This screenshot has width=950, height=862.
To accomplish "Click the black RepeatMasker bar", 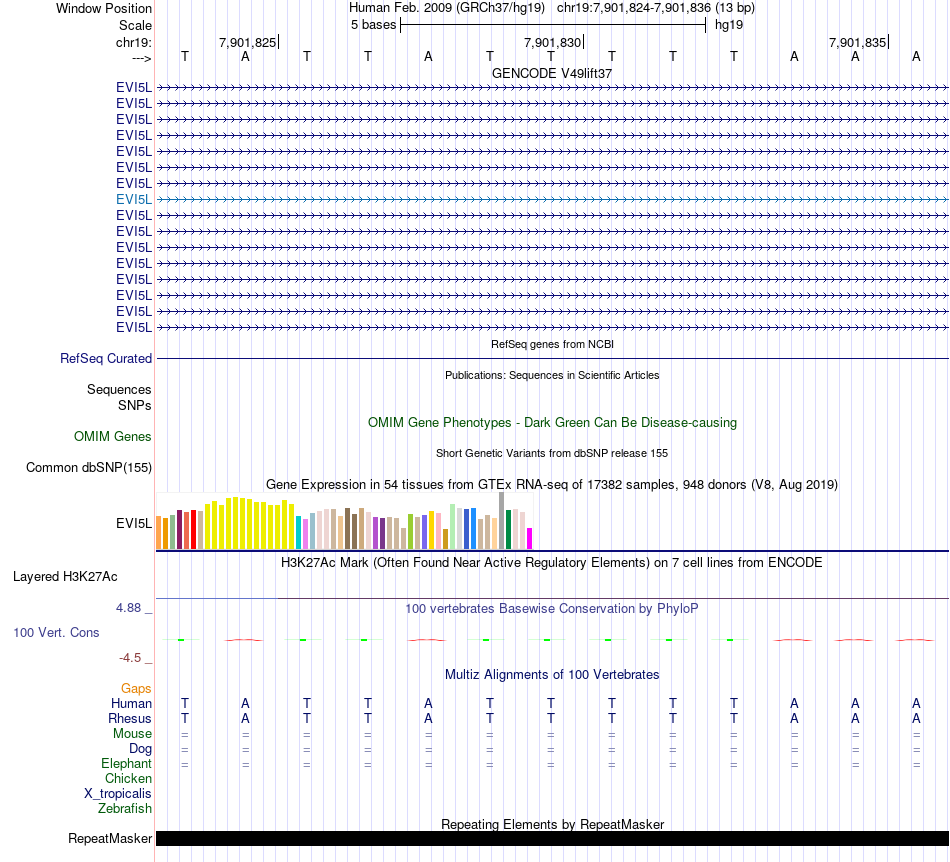I will [x=553, y=838].
